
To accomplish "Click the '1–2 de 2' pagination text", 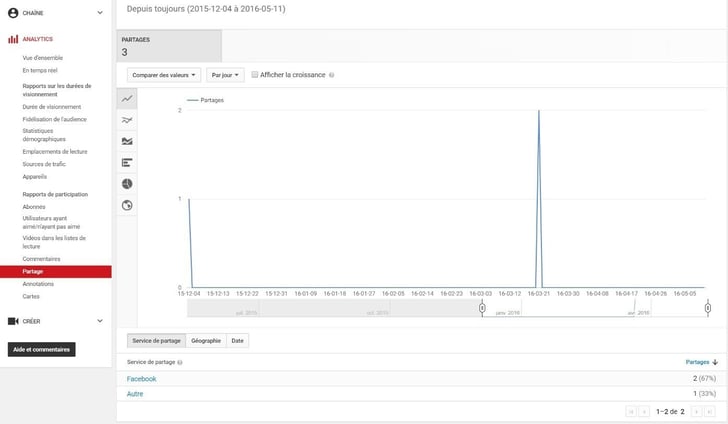I will (x=670, y=411).
